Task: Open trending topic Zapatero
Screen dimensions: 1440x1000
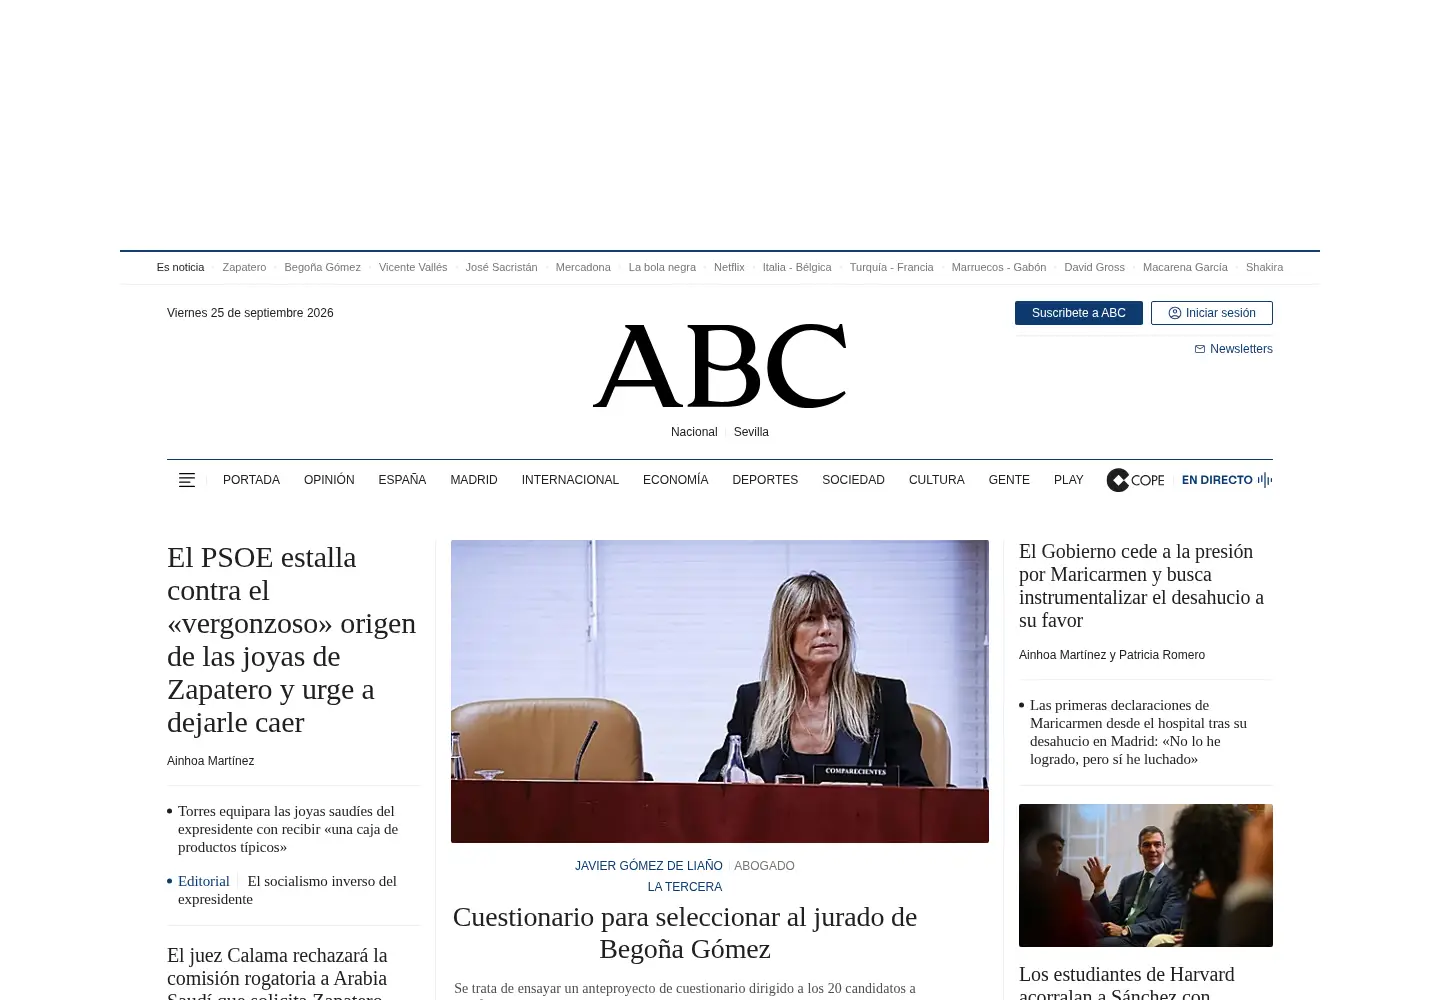Action: pos(244,267)
